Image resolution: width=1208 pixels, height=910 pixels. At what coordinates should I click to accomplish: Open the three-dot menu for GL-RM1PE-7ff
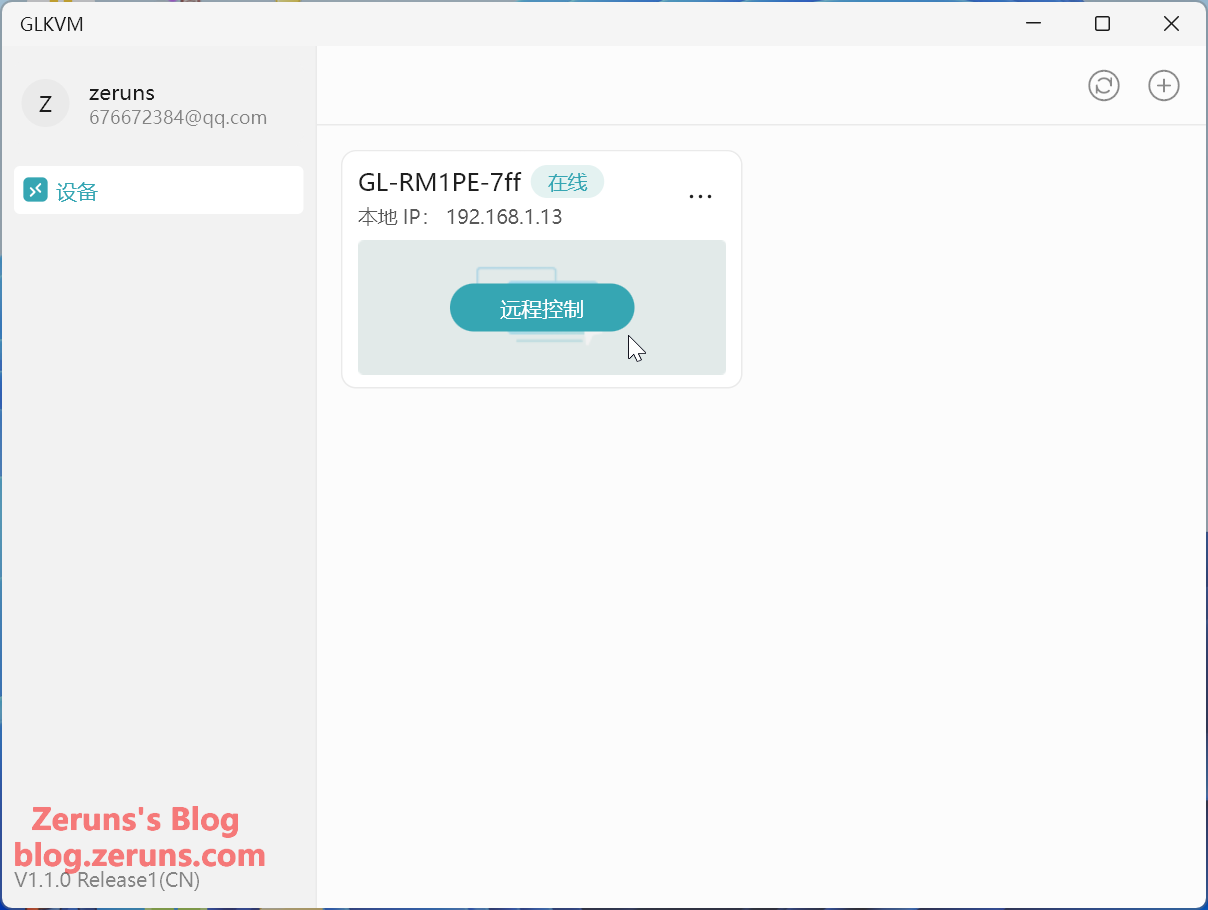click(700, 196)
